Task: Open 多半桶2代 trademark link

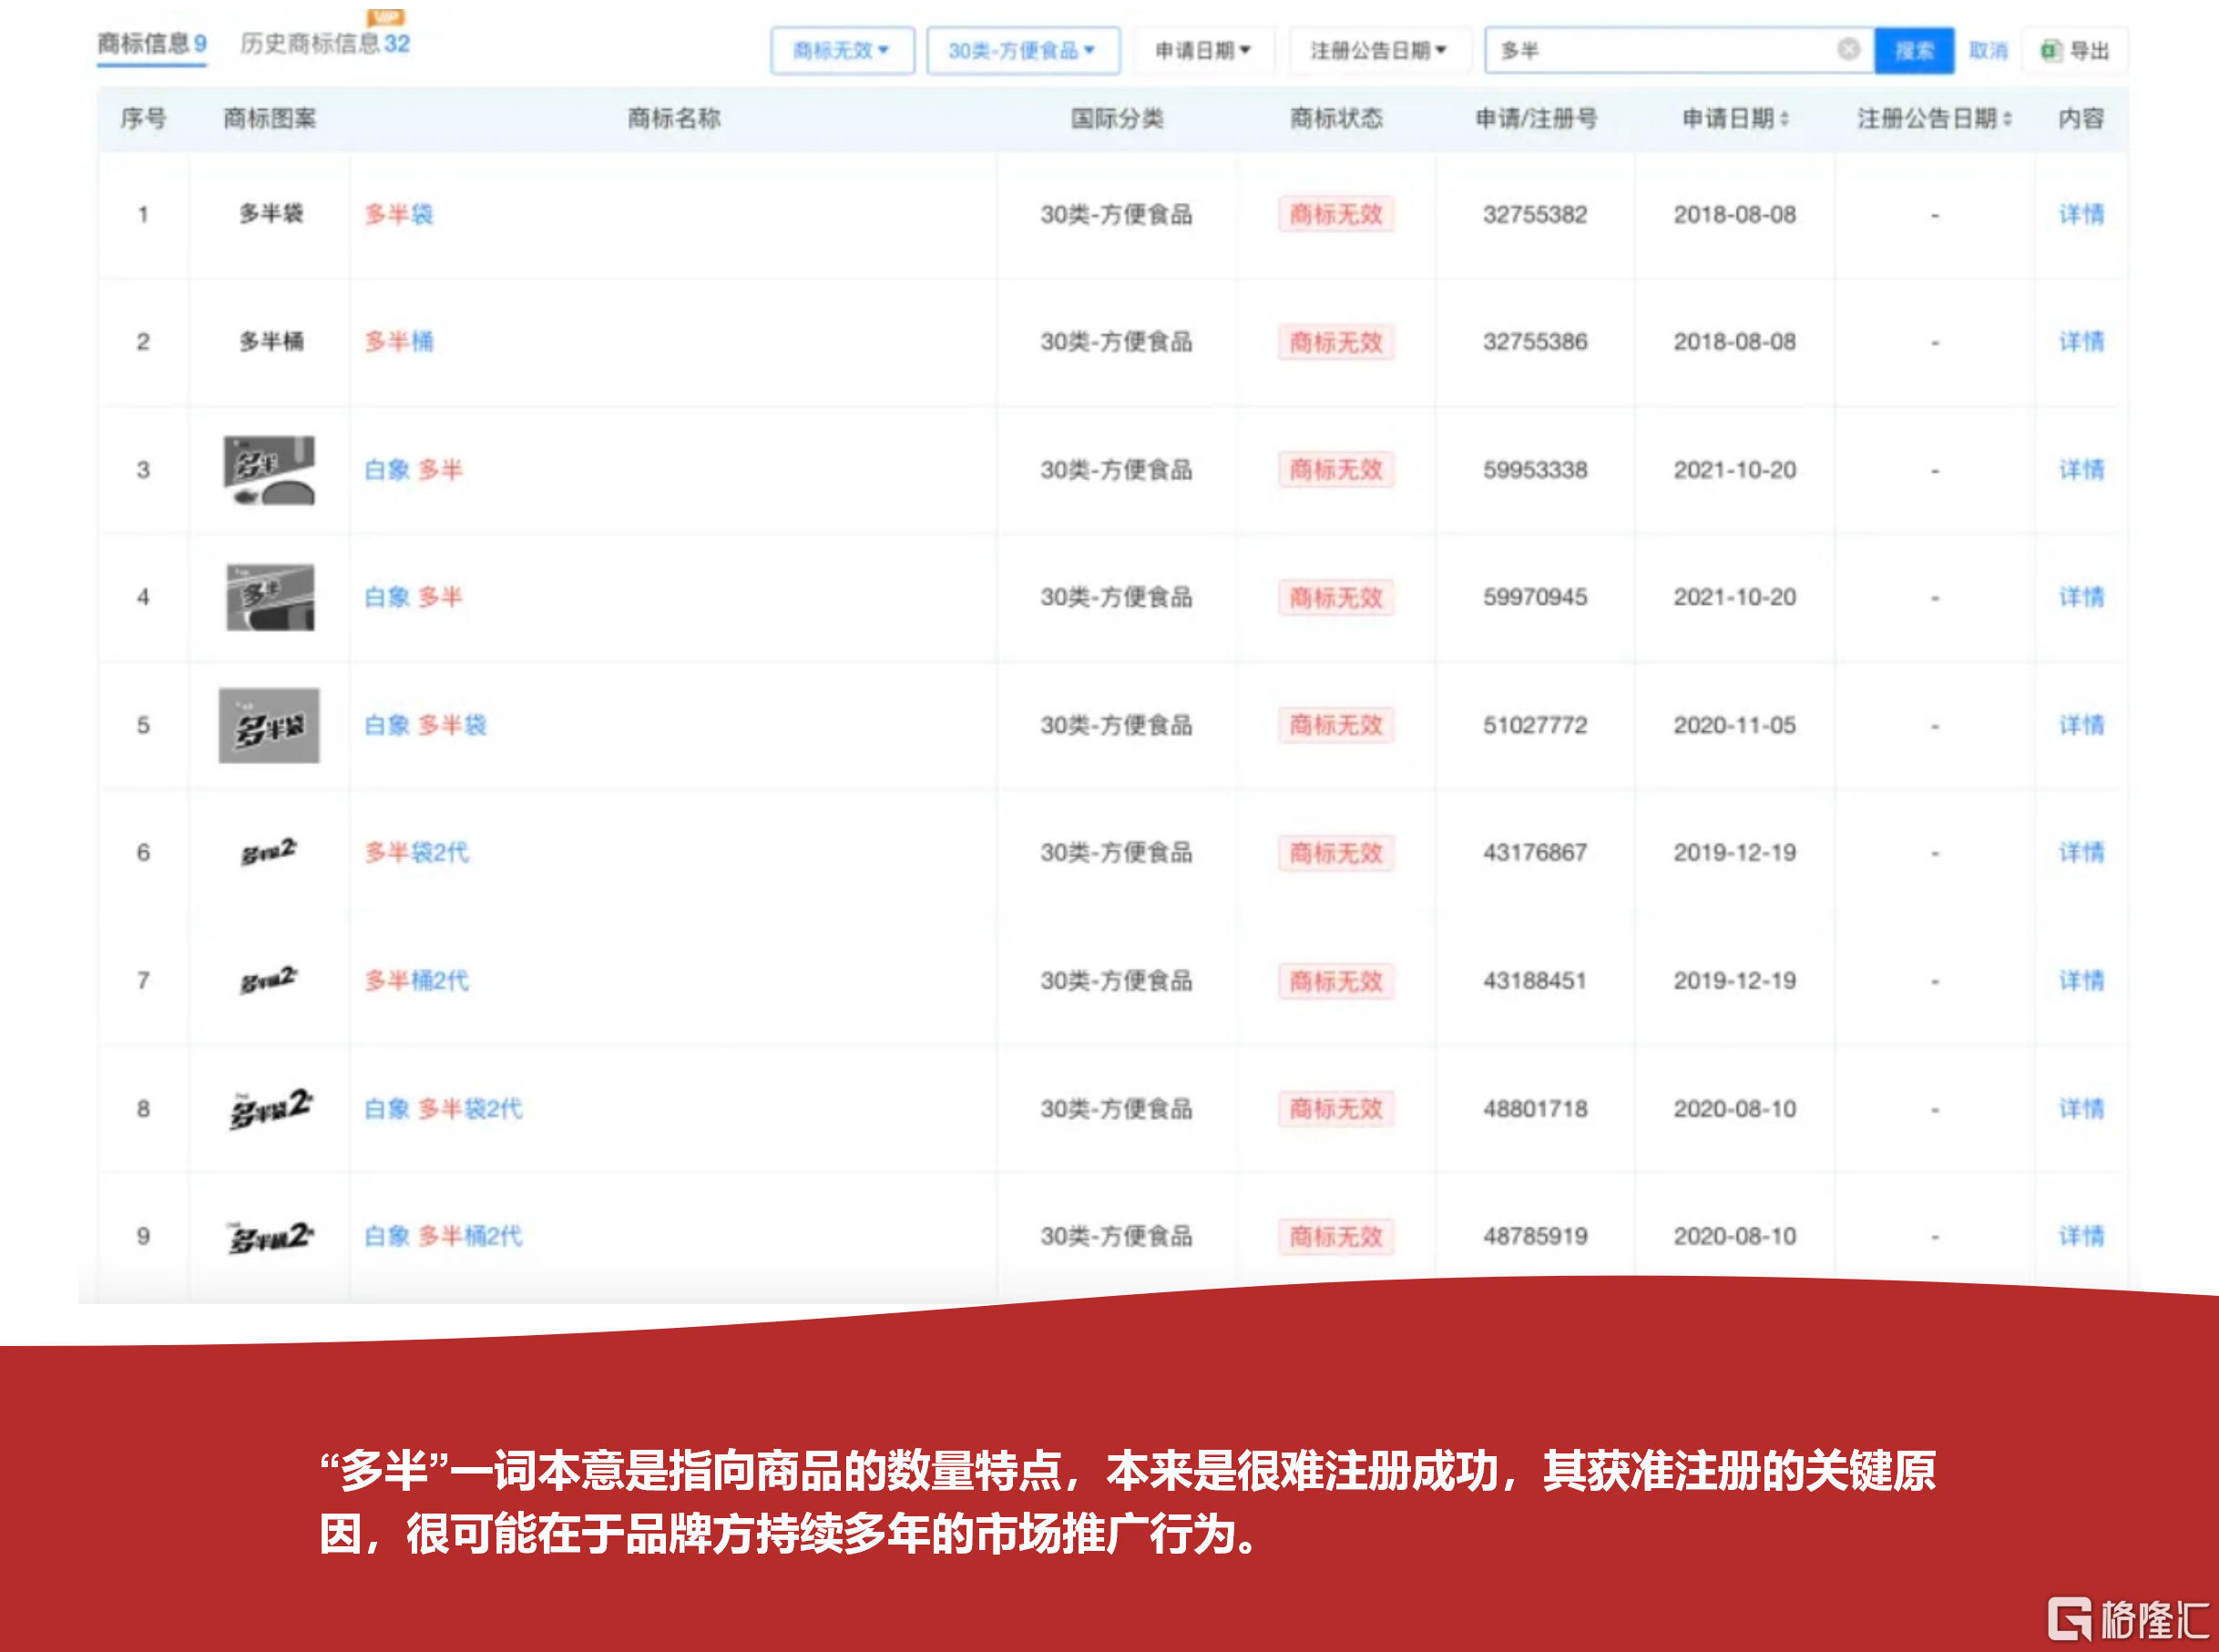Action: point(417,981)
